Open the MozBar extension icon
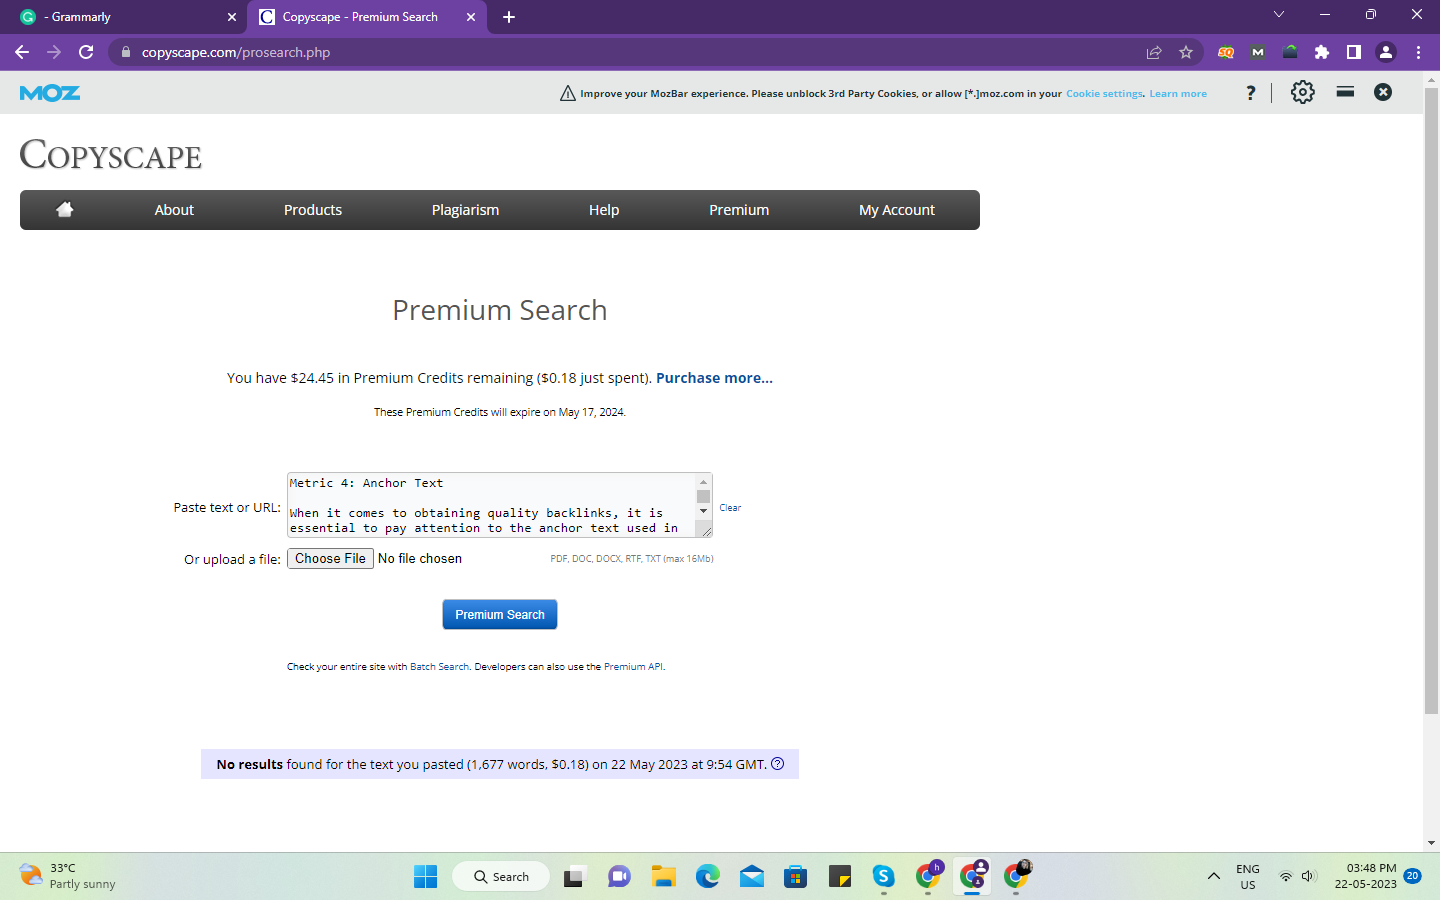Viewport: 1440px width, 900px height. click(1258, 52)
